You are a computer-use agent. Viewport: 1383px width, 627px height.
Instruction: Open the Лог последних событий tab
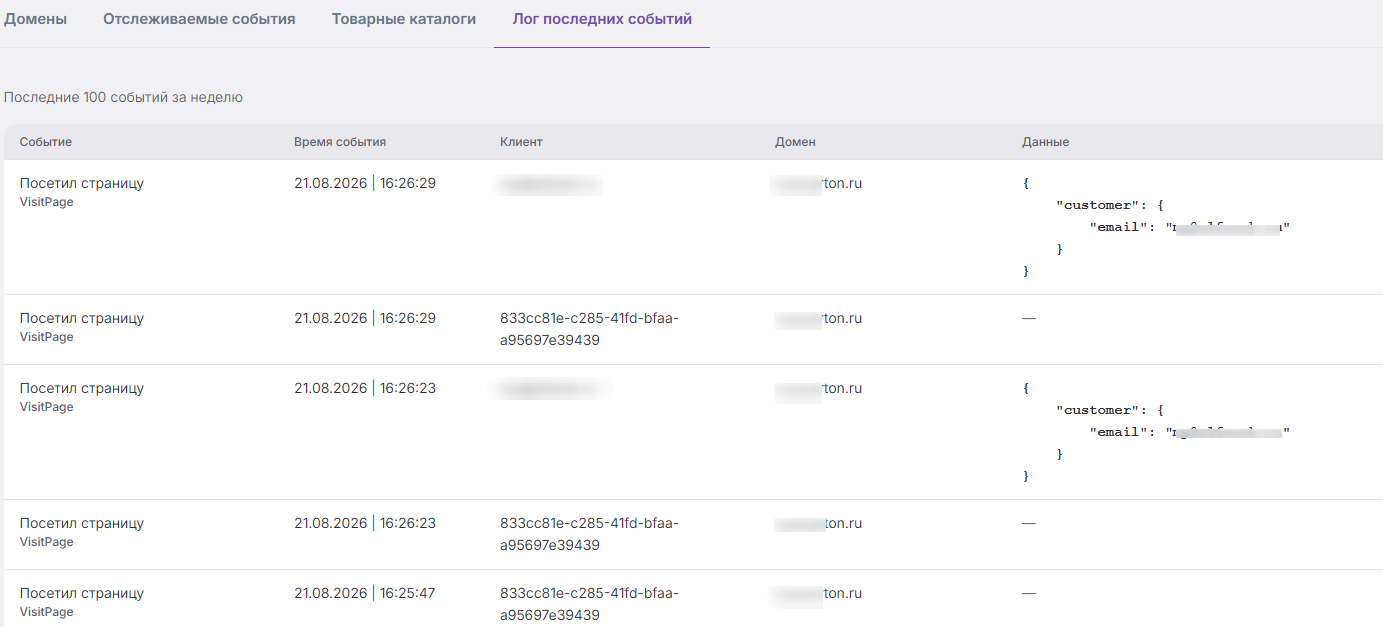602,19
